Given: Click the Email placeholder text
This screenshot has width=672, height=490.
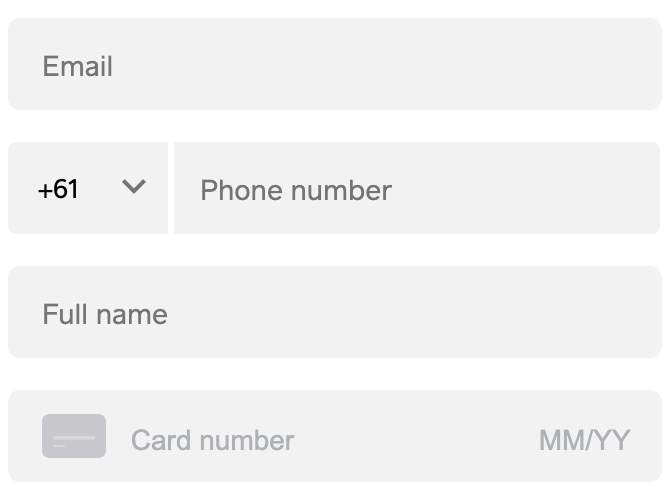Looking at the screenshot, I should point(78,66).
